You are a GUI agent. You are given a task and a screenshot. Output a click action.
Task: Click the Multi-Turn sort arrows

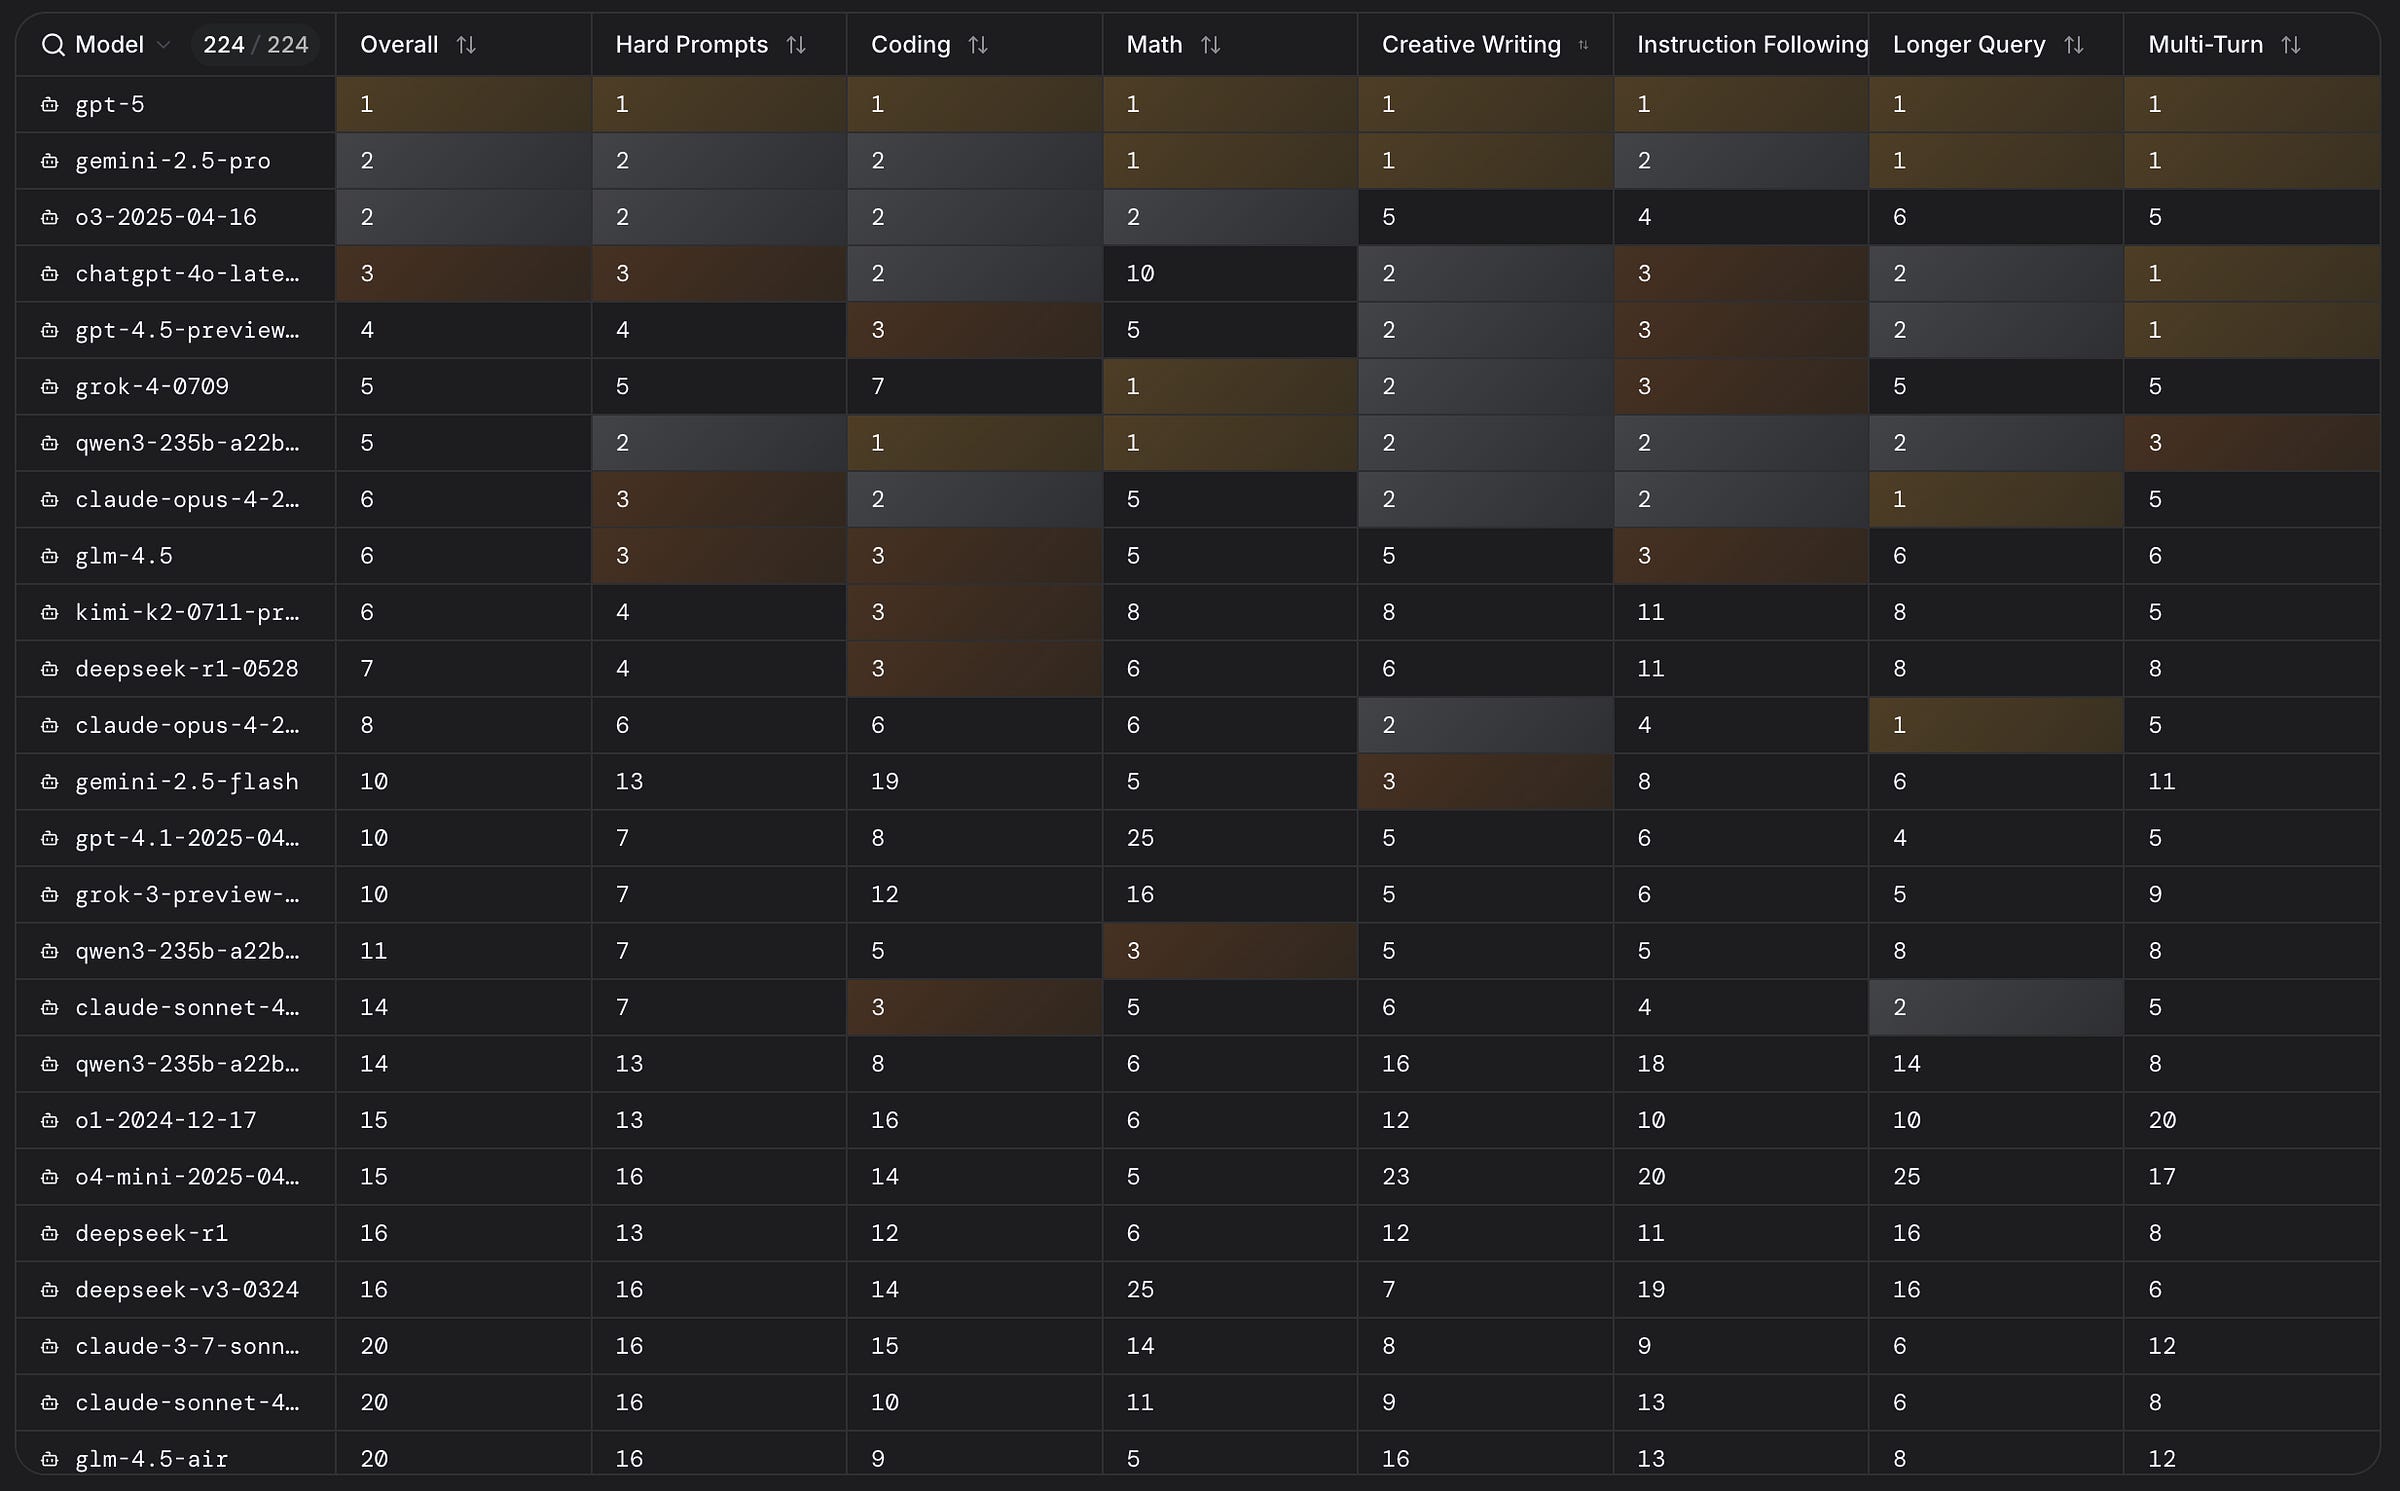coord(2291,45)
